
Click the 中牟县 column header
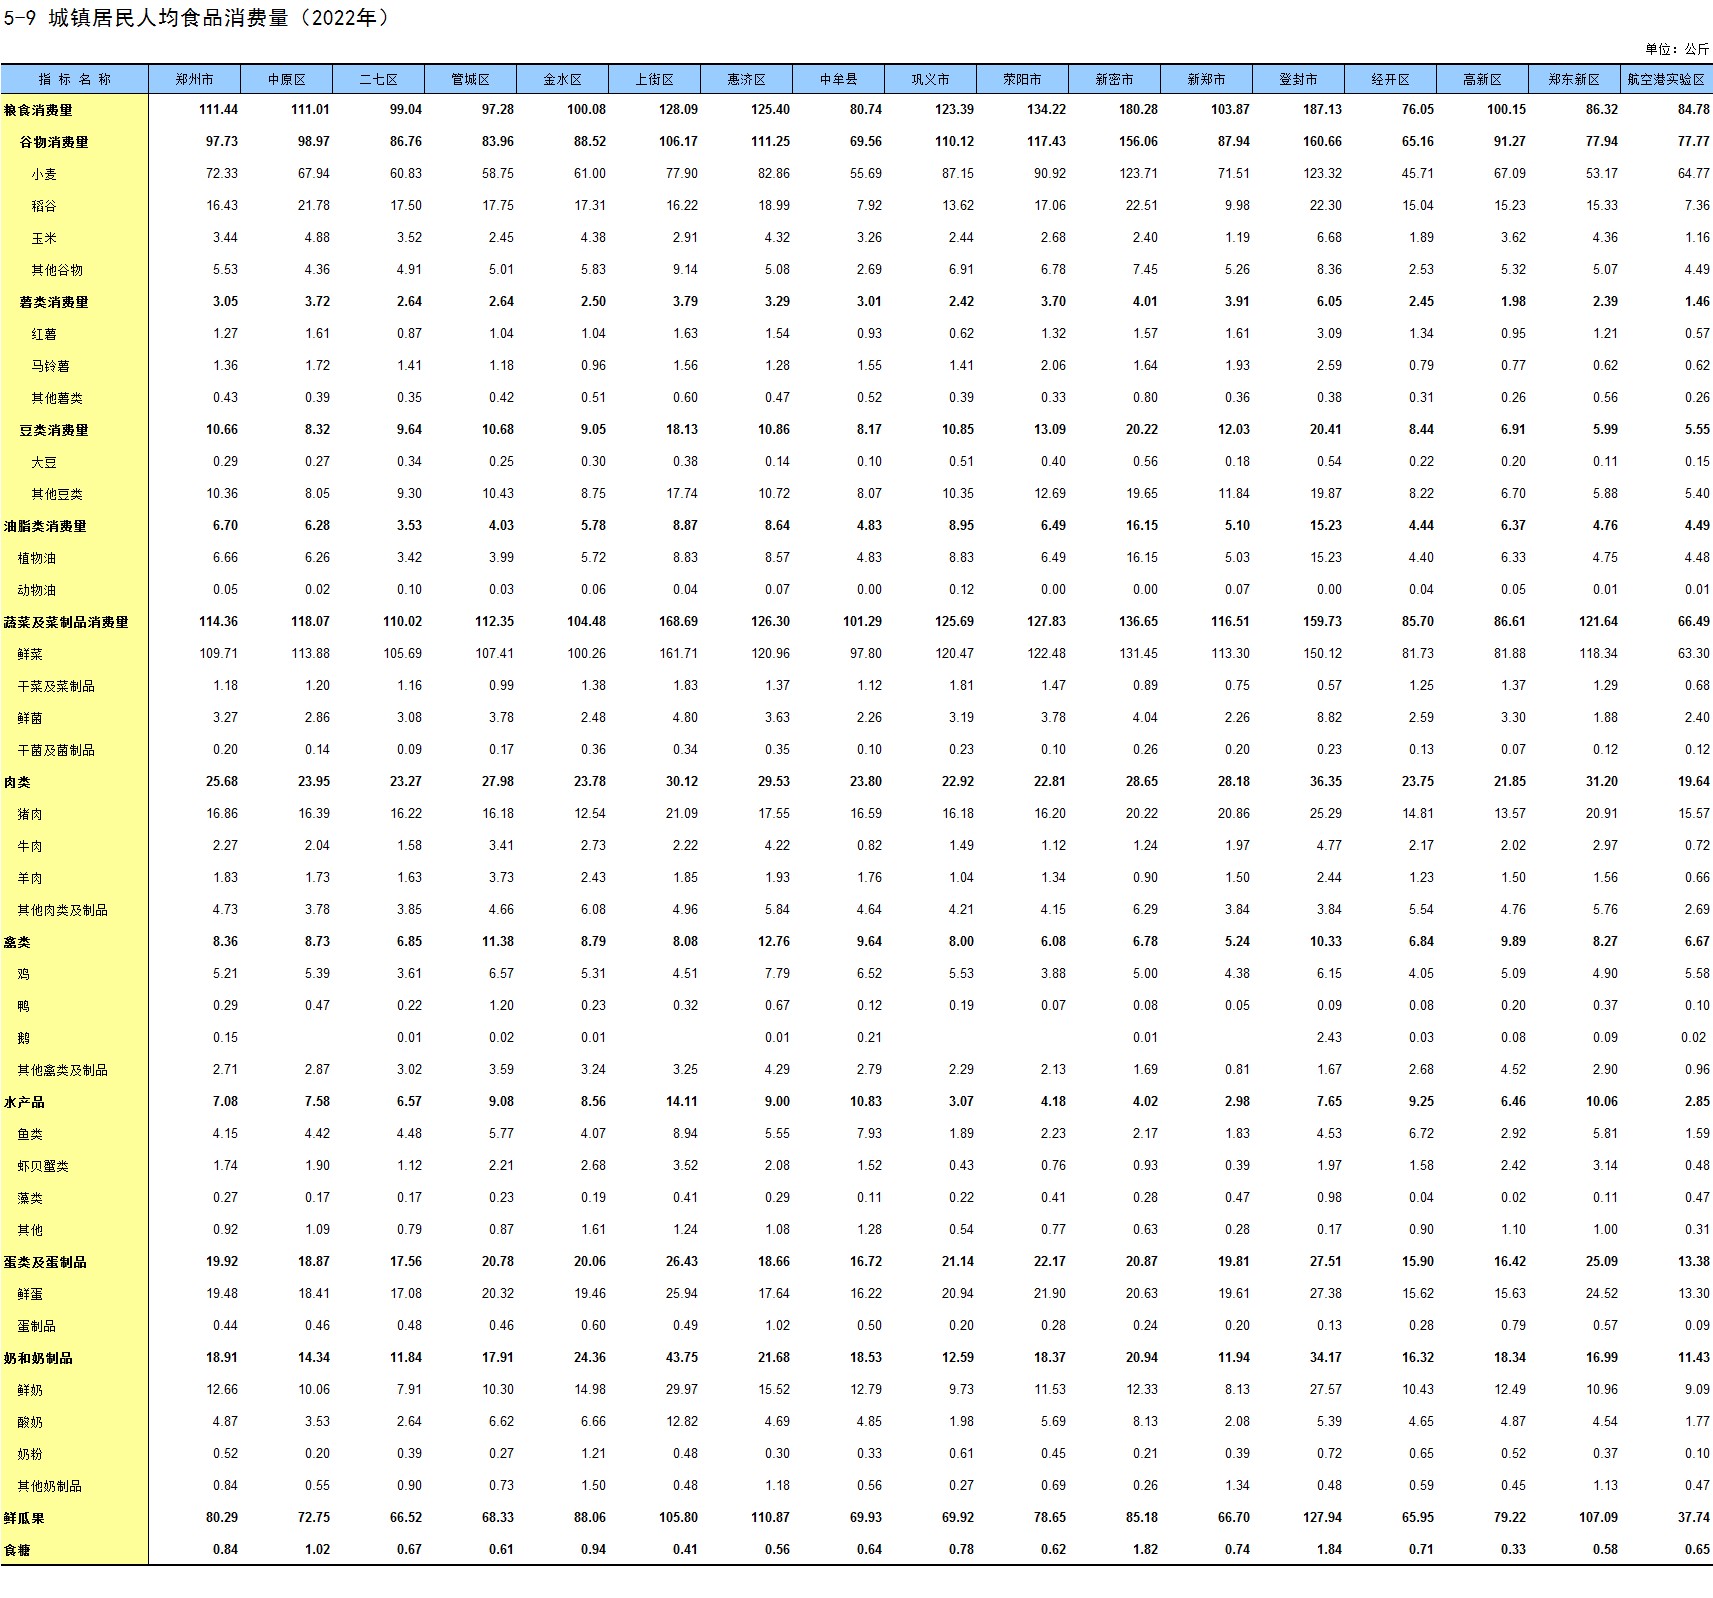pyautogui.click(x=838, y=79)
